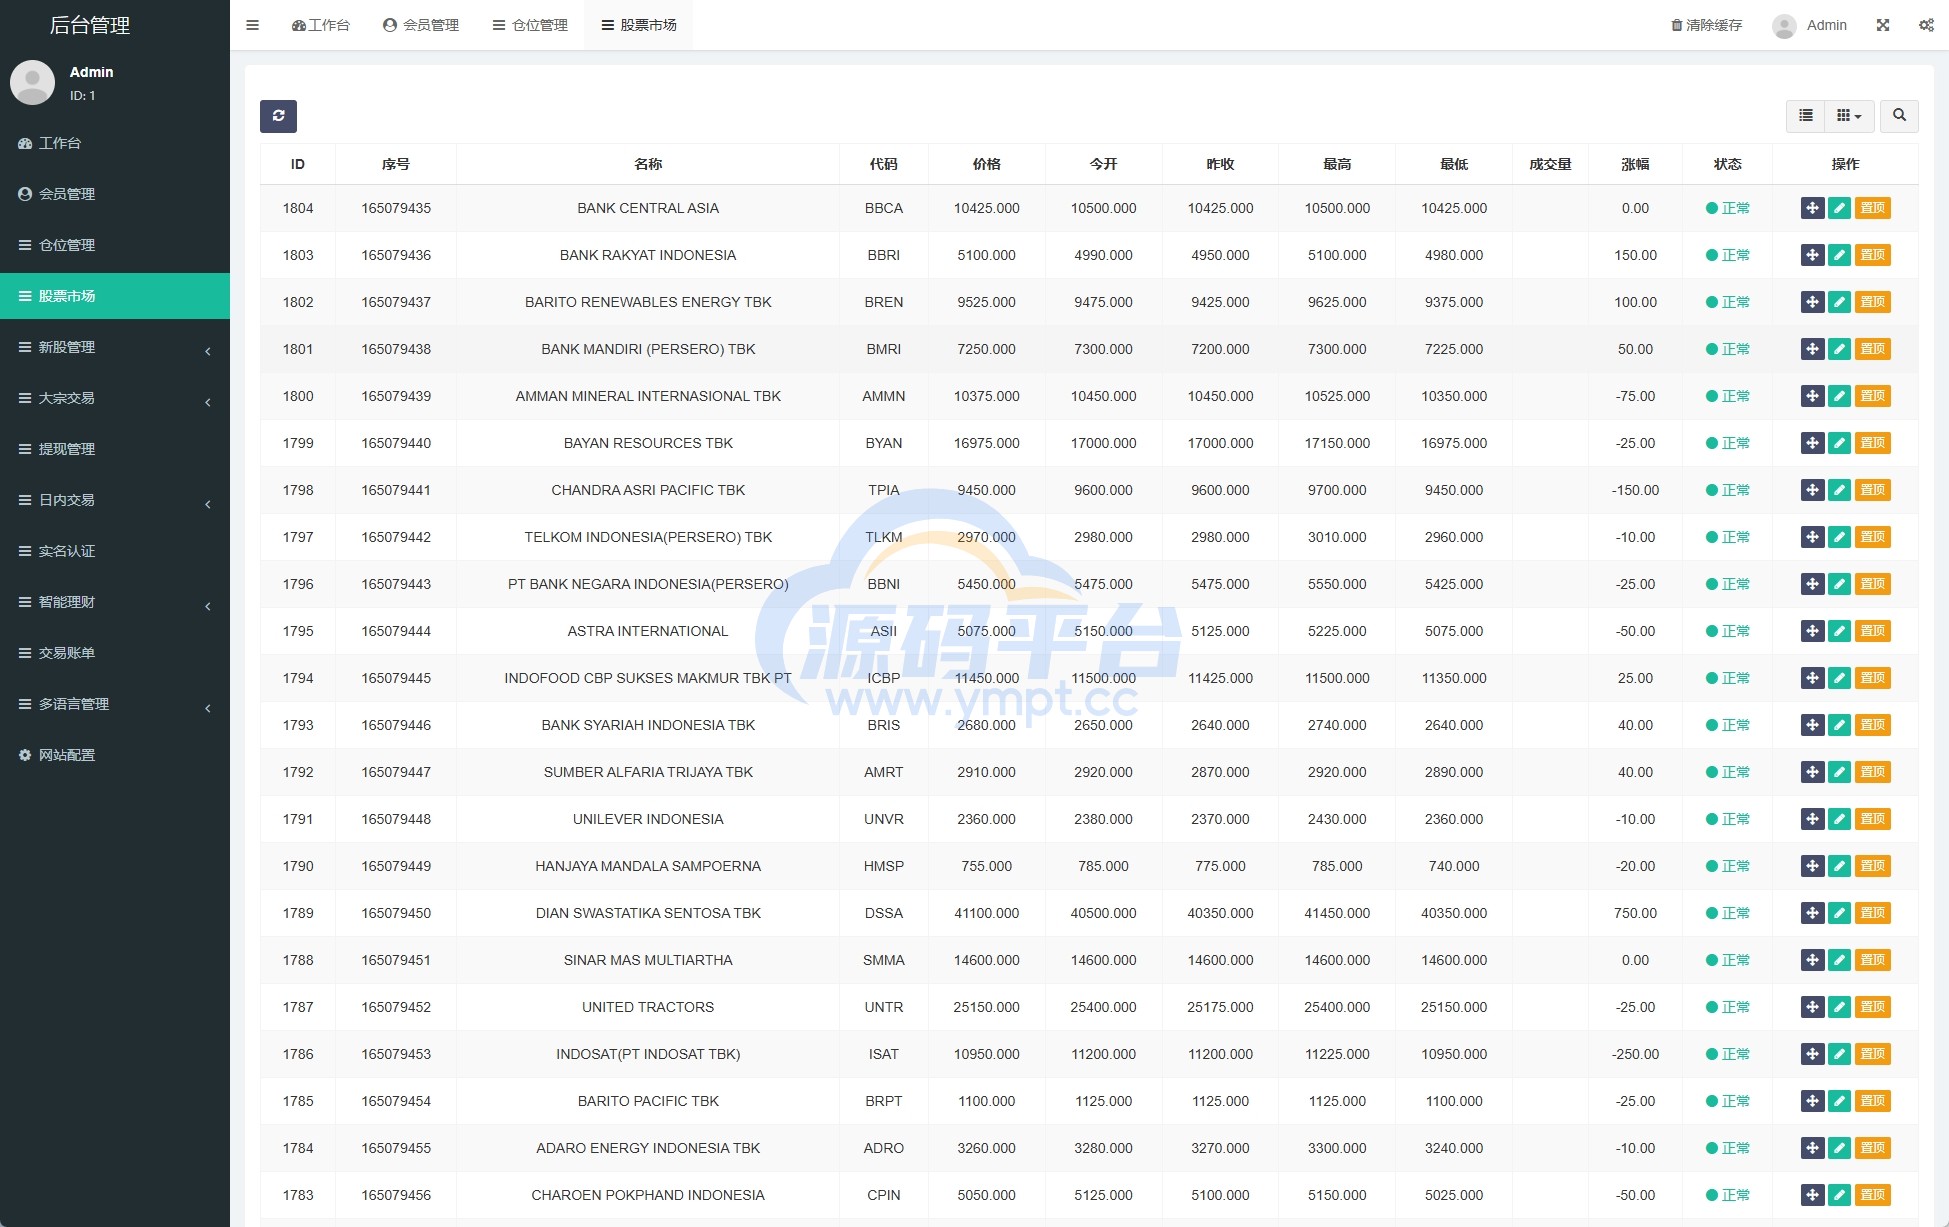This screenshot has height=1227, width=1949.
Task: Edit the SUMBER ALFARIA TRIJAYA row
Action: pos(1839,772)
